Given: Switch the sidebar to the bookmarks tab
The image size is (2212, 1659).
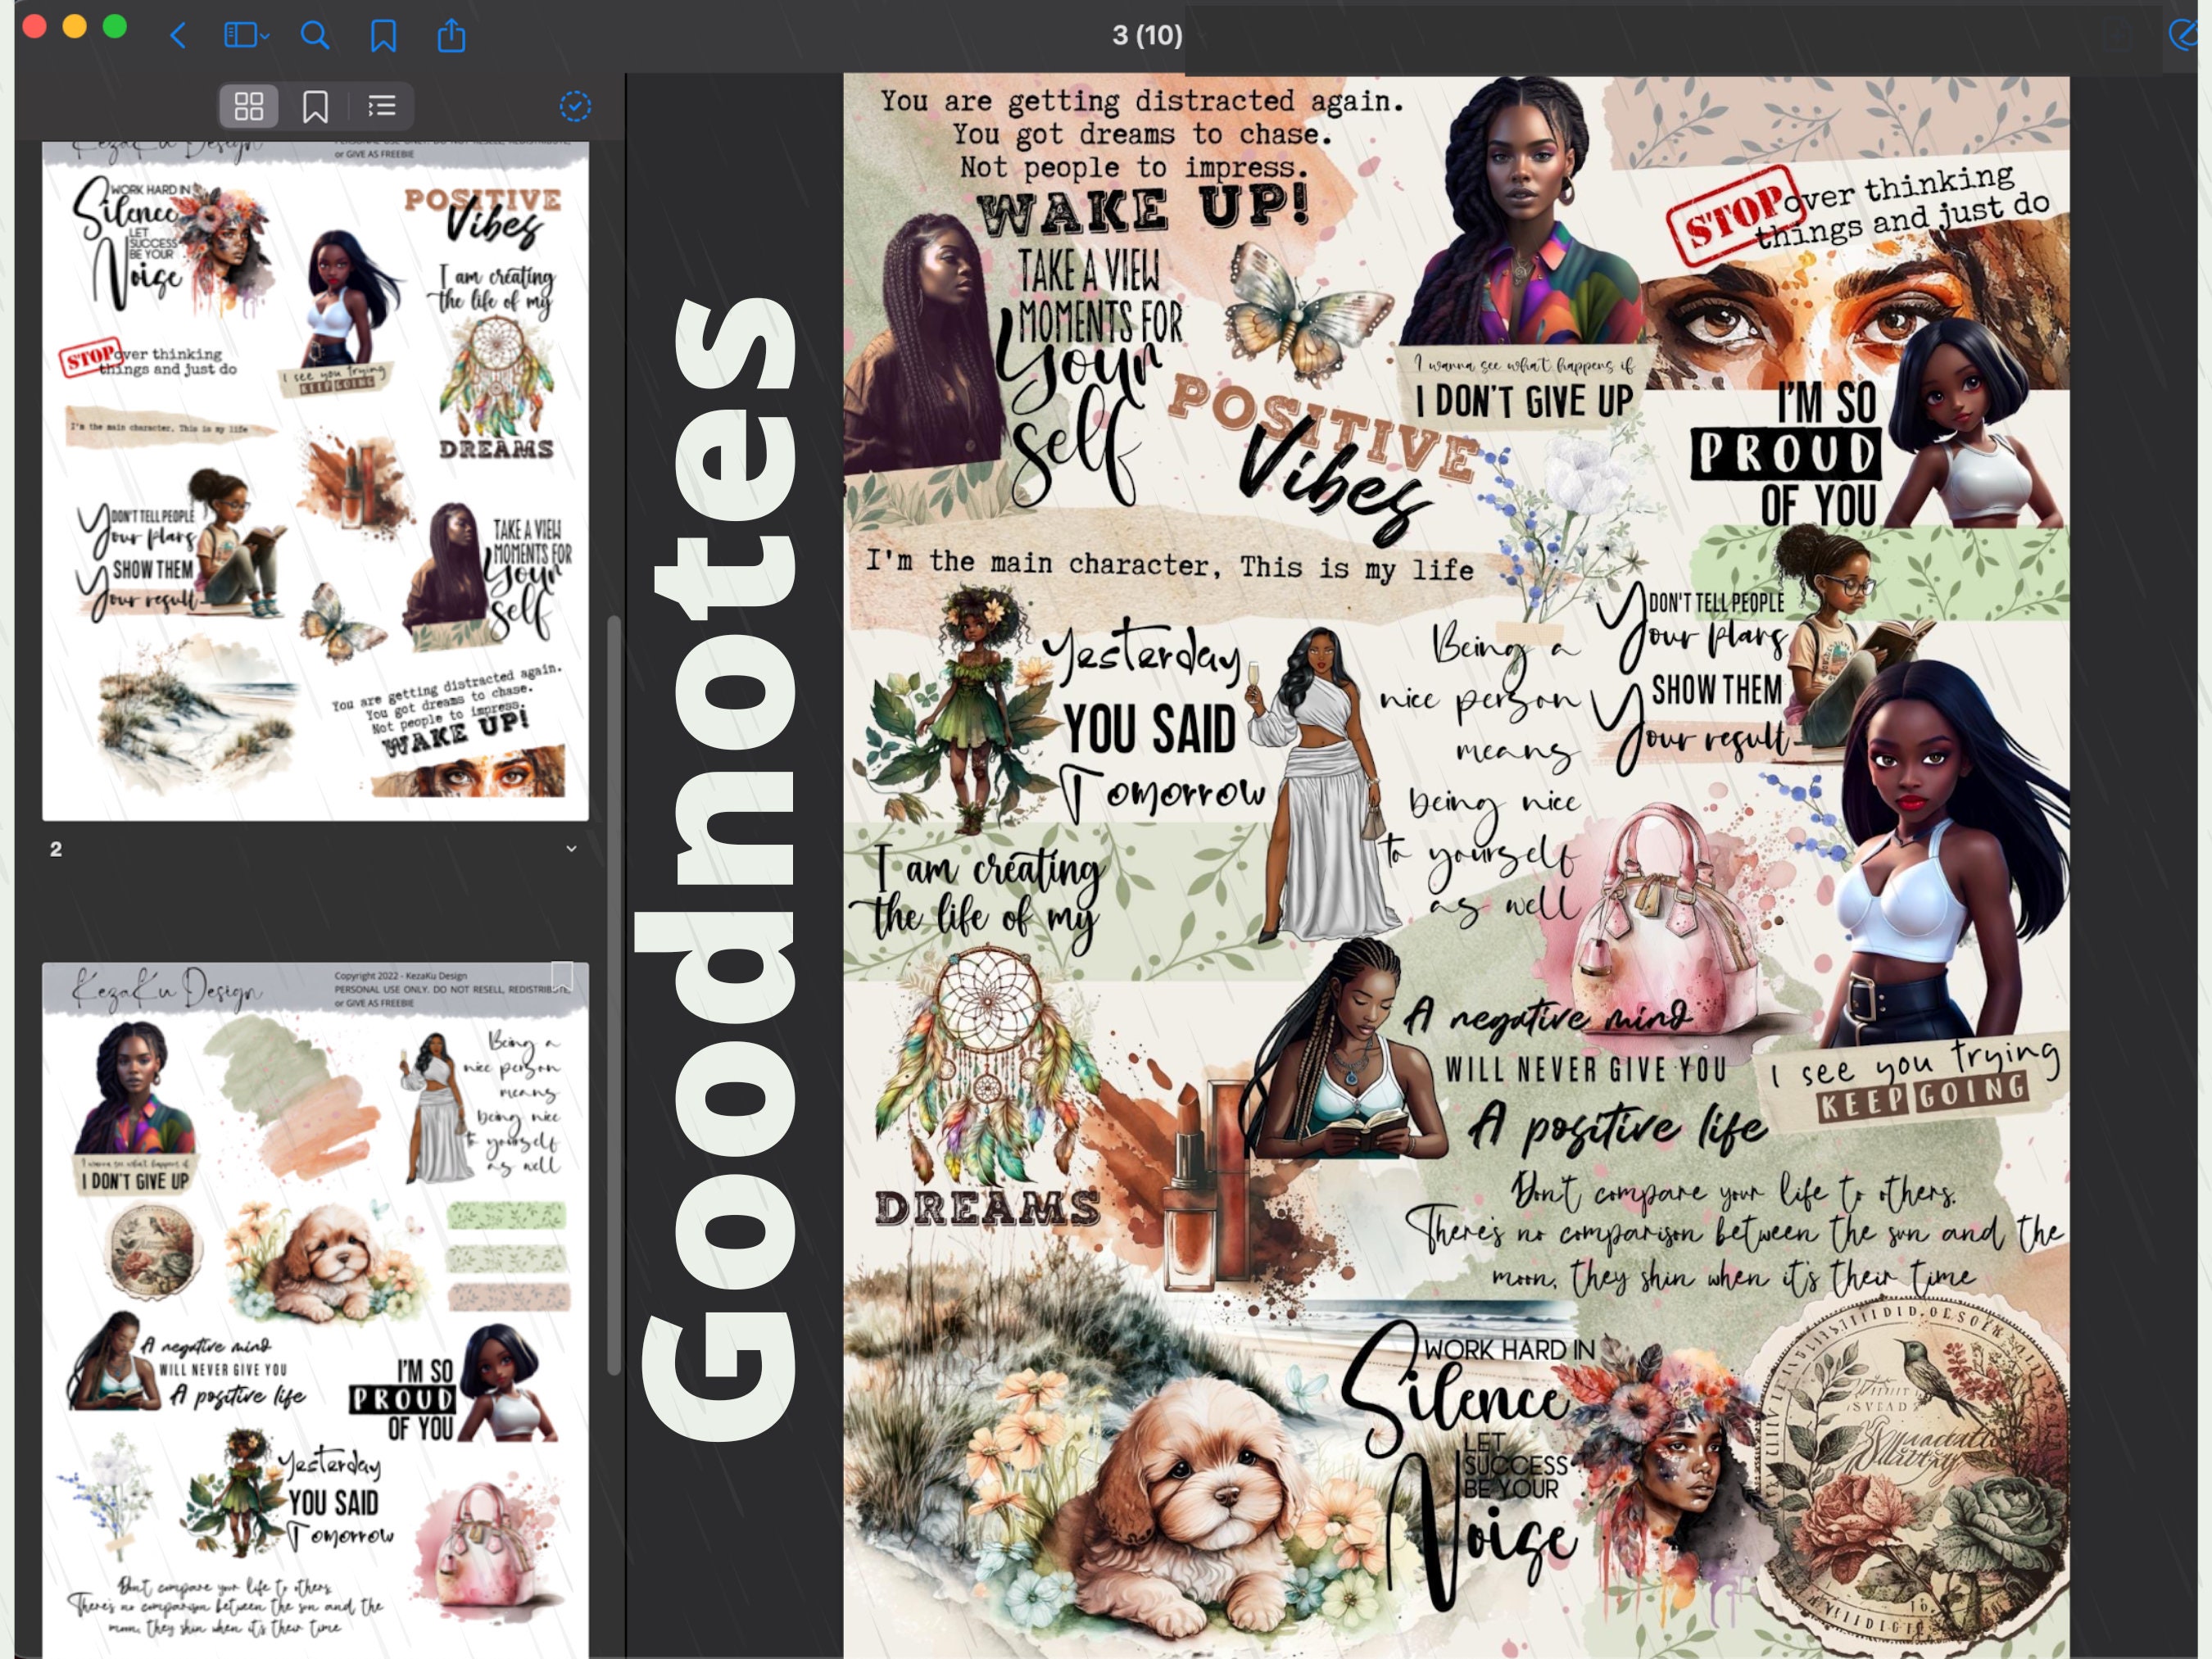Looking at the screenshot, I should tap(316, 106).
